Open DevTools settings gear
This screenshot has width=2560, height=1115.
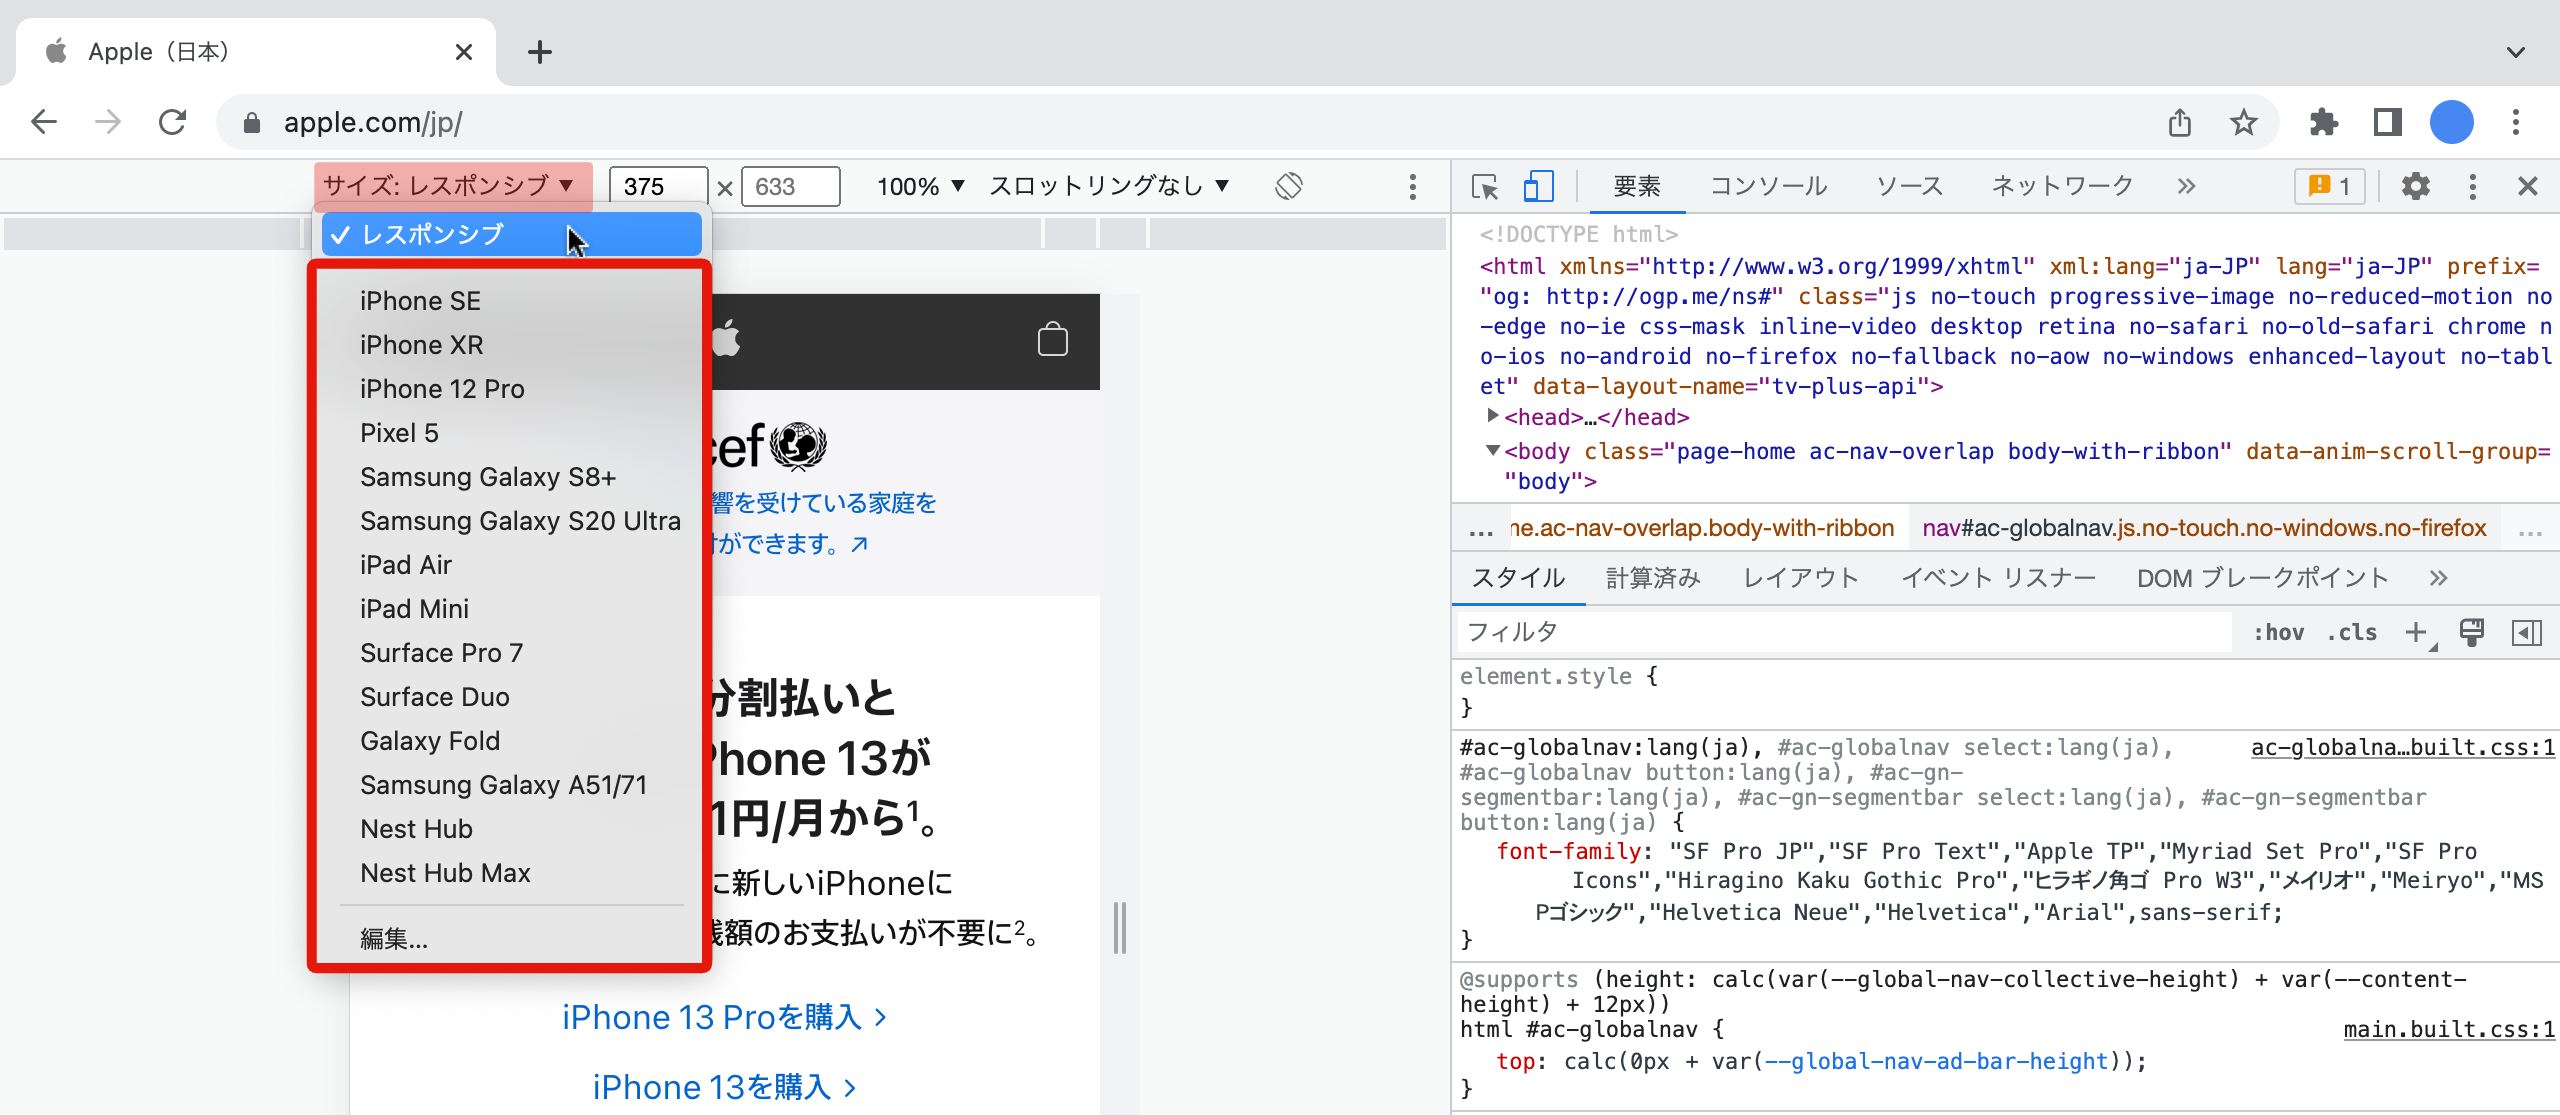pyautogui.click(x=2415, y=186)
